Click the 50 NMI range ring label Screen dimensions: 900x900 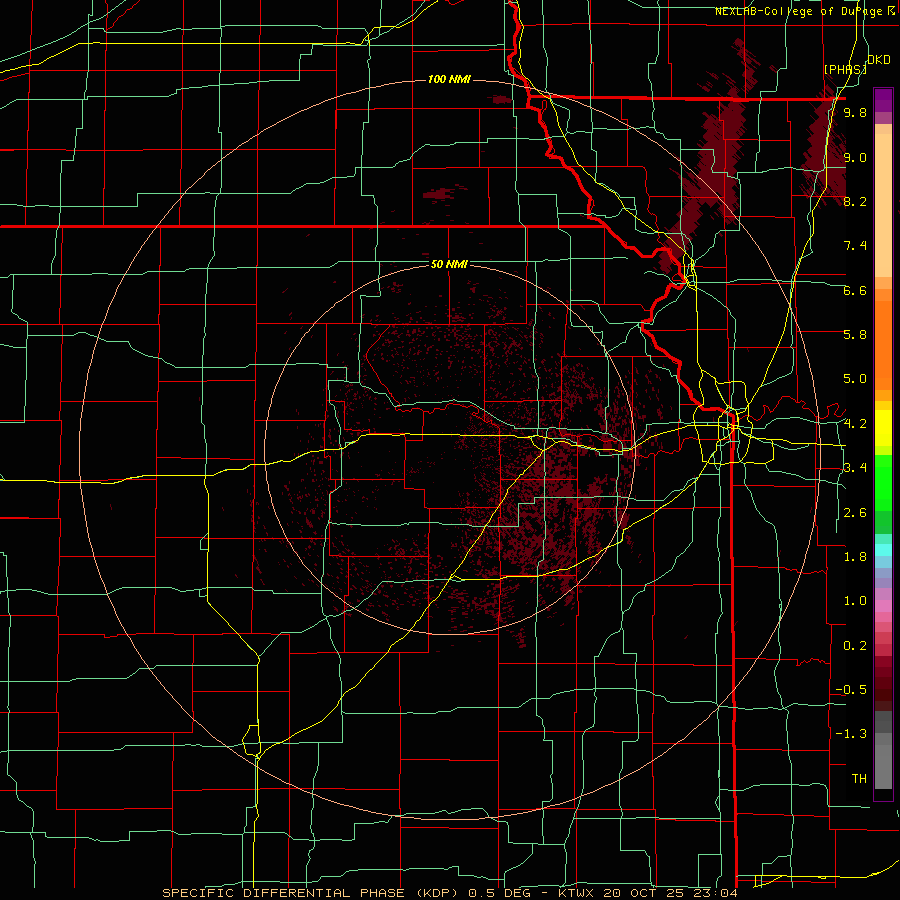(449, 264)
